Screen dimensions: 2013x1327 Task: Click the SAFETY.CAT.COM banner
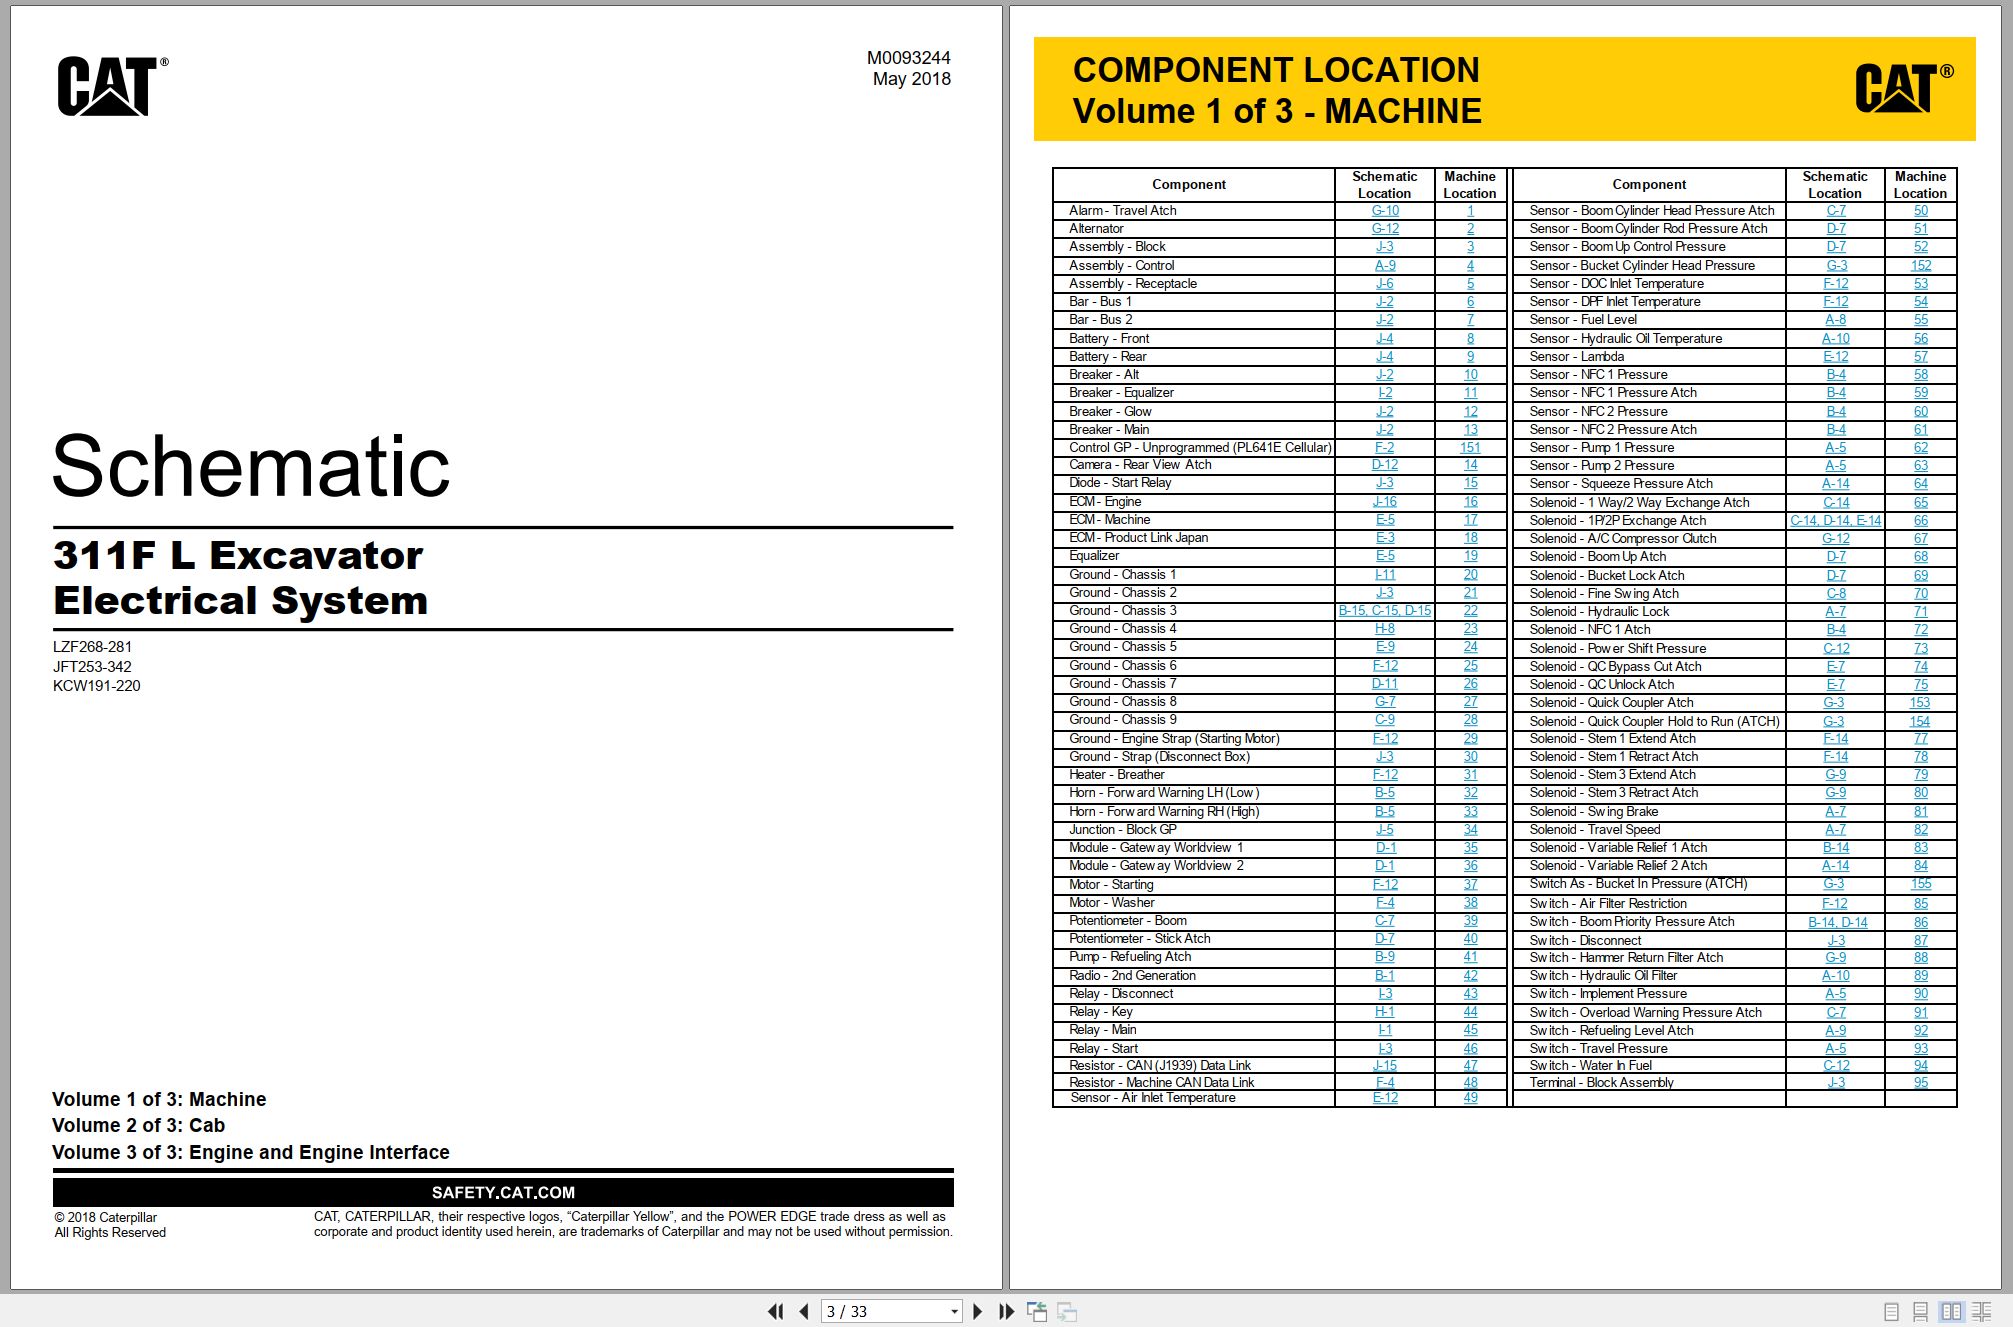tap(503, 1192)
